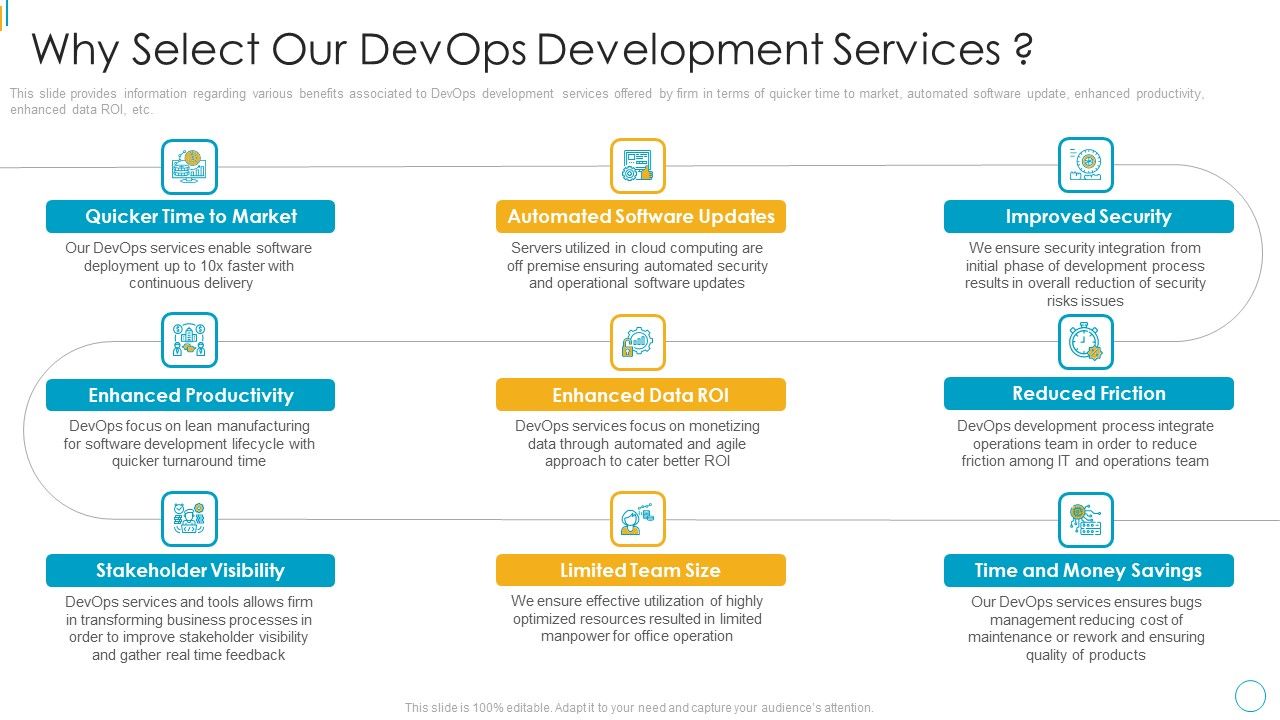Select the Time and Money Savings label
Image resolution: width=1280 pixels, height=720 pixels.
point(1089,570)
